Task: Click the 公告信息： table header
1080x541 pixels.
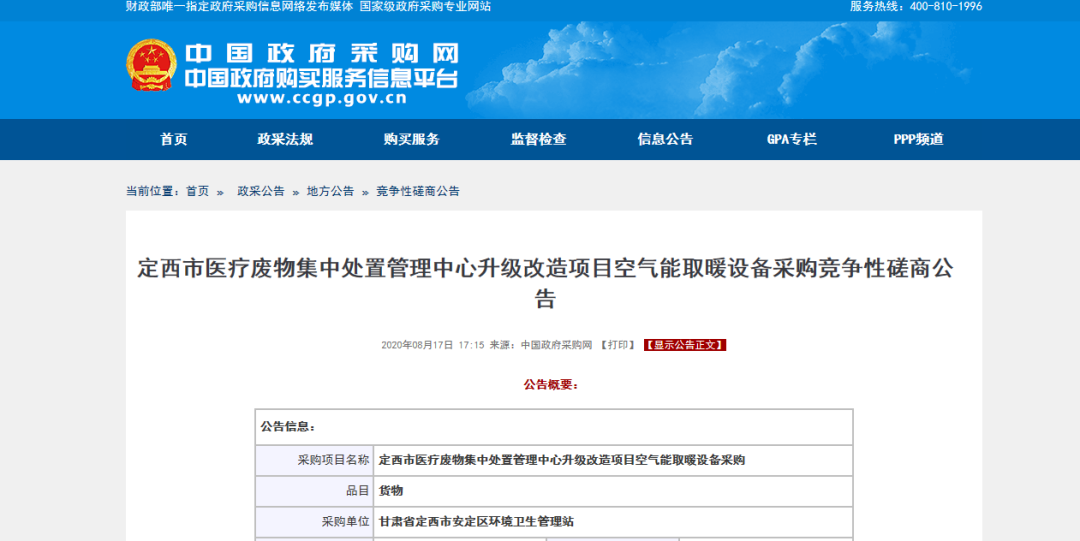Action: click(x=554, y=427)
